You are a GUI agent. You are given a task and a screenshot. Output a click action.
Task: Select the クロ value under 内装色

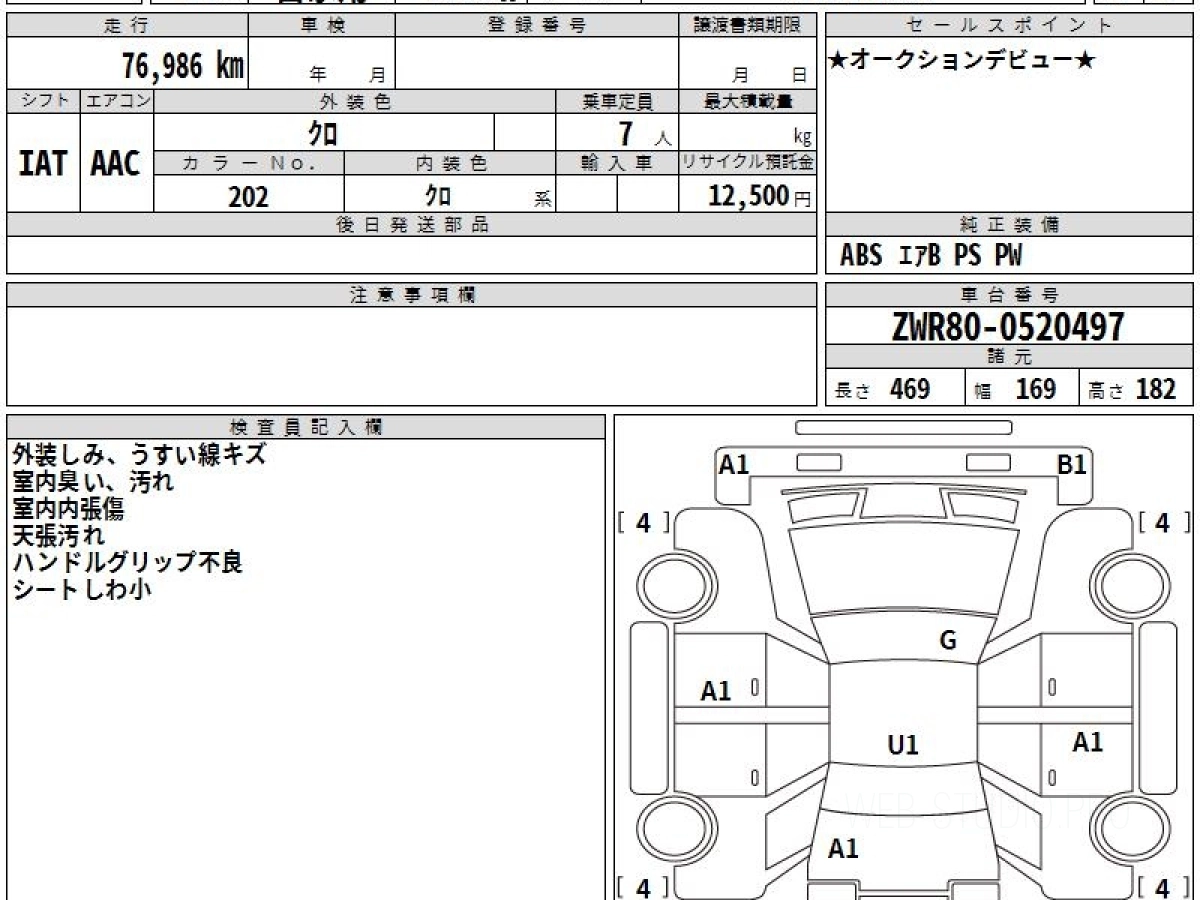click(438, 195)
